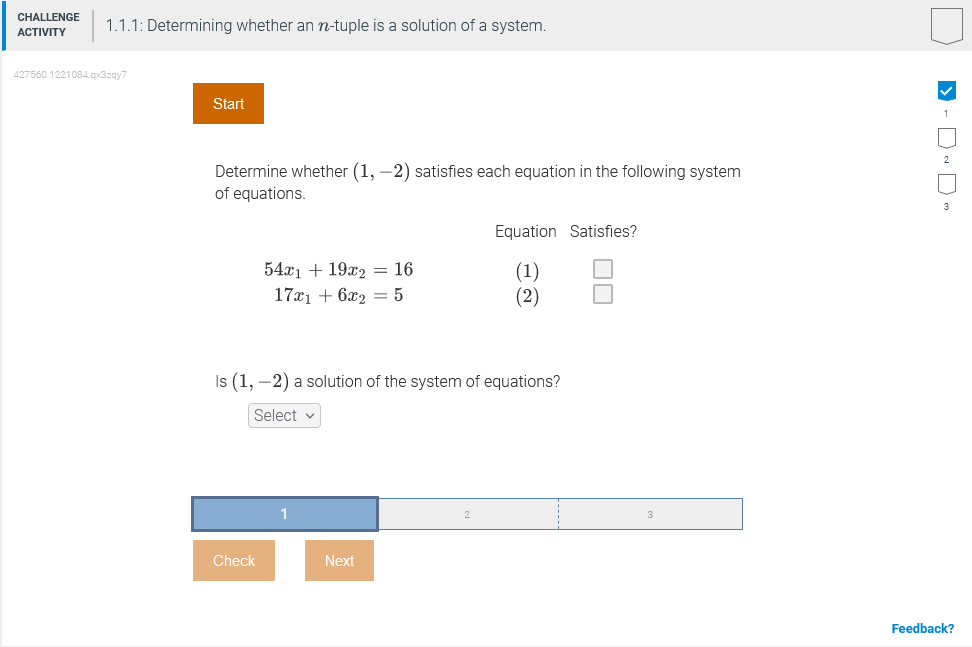
Task: Click the Check button
Action: coord(234,560)
